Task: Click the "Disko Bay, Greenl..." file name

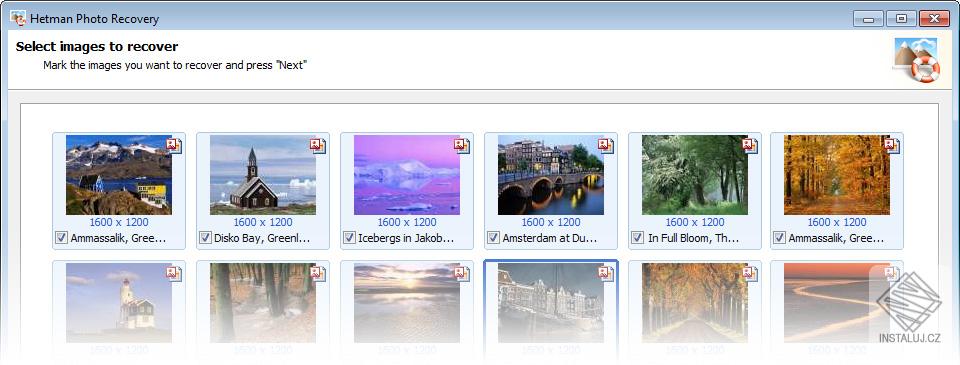Action: tap(262, 238)
